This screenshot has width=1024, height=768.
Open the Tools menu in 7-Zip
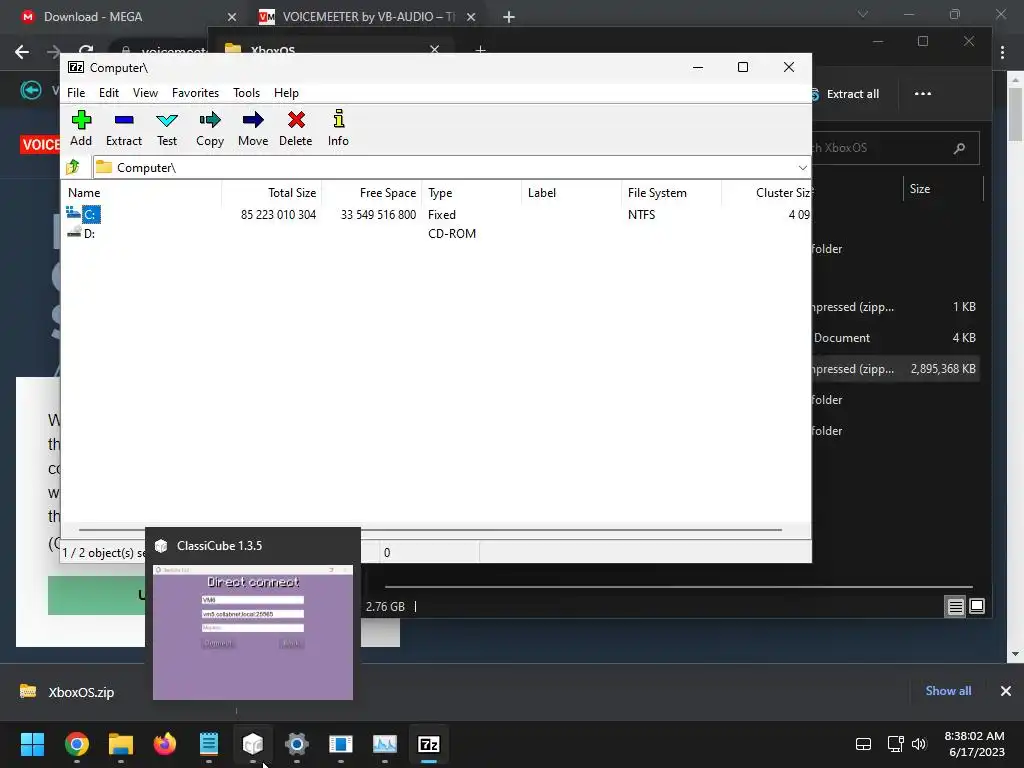tap(246, 93)
